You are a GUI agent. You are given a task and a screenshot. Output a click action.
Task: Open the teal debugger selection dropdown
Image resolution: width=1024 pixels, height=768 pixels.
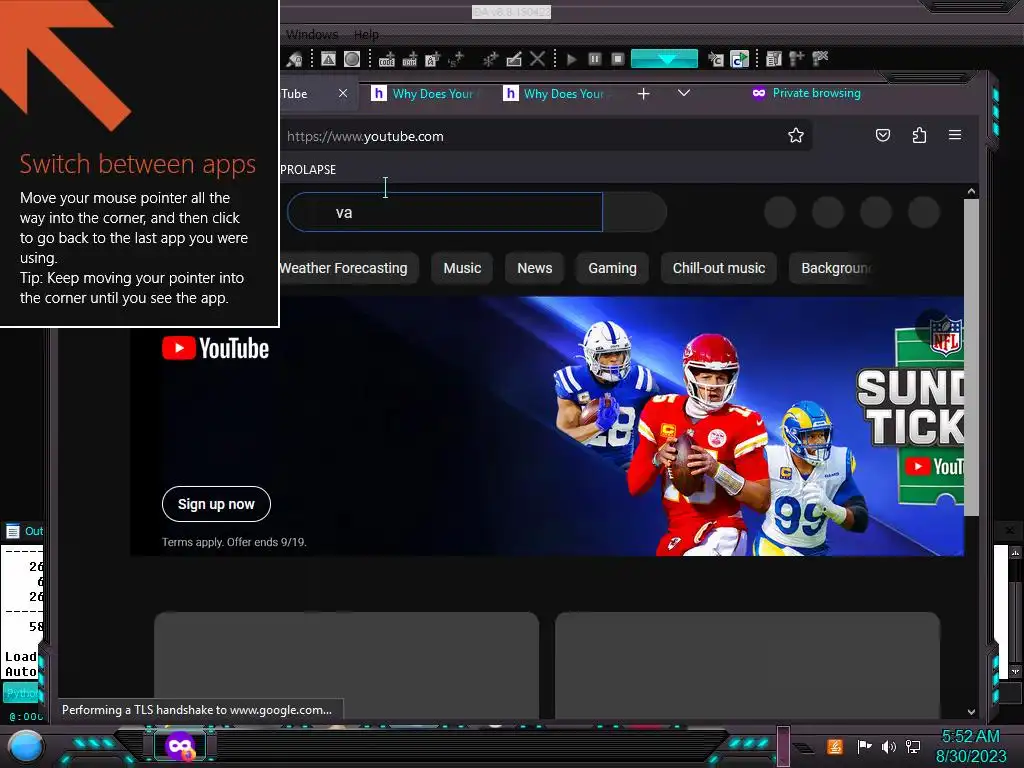pos(664,59)
